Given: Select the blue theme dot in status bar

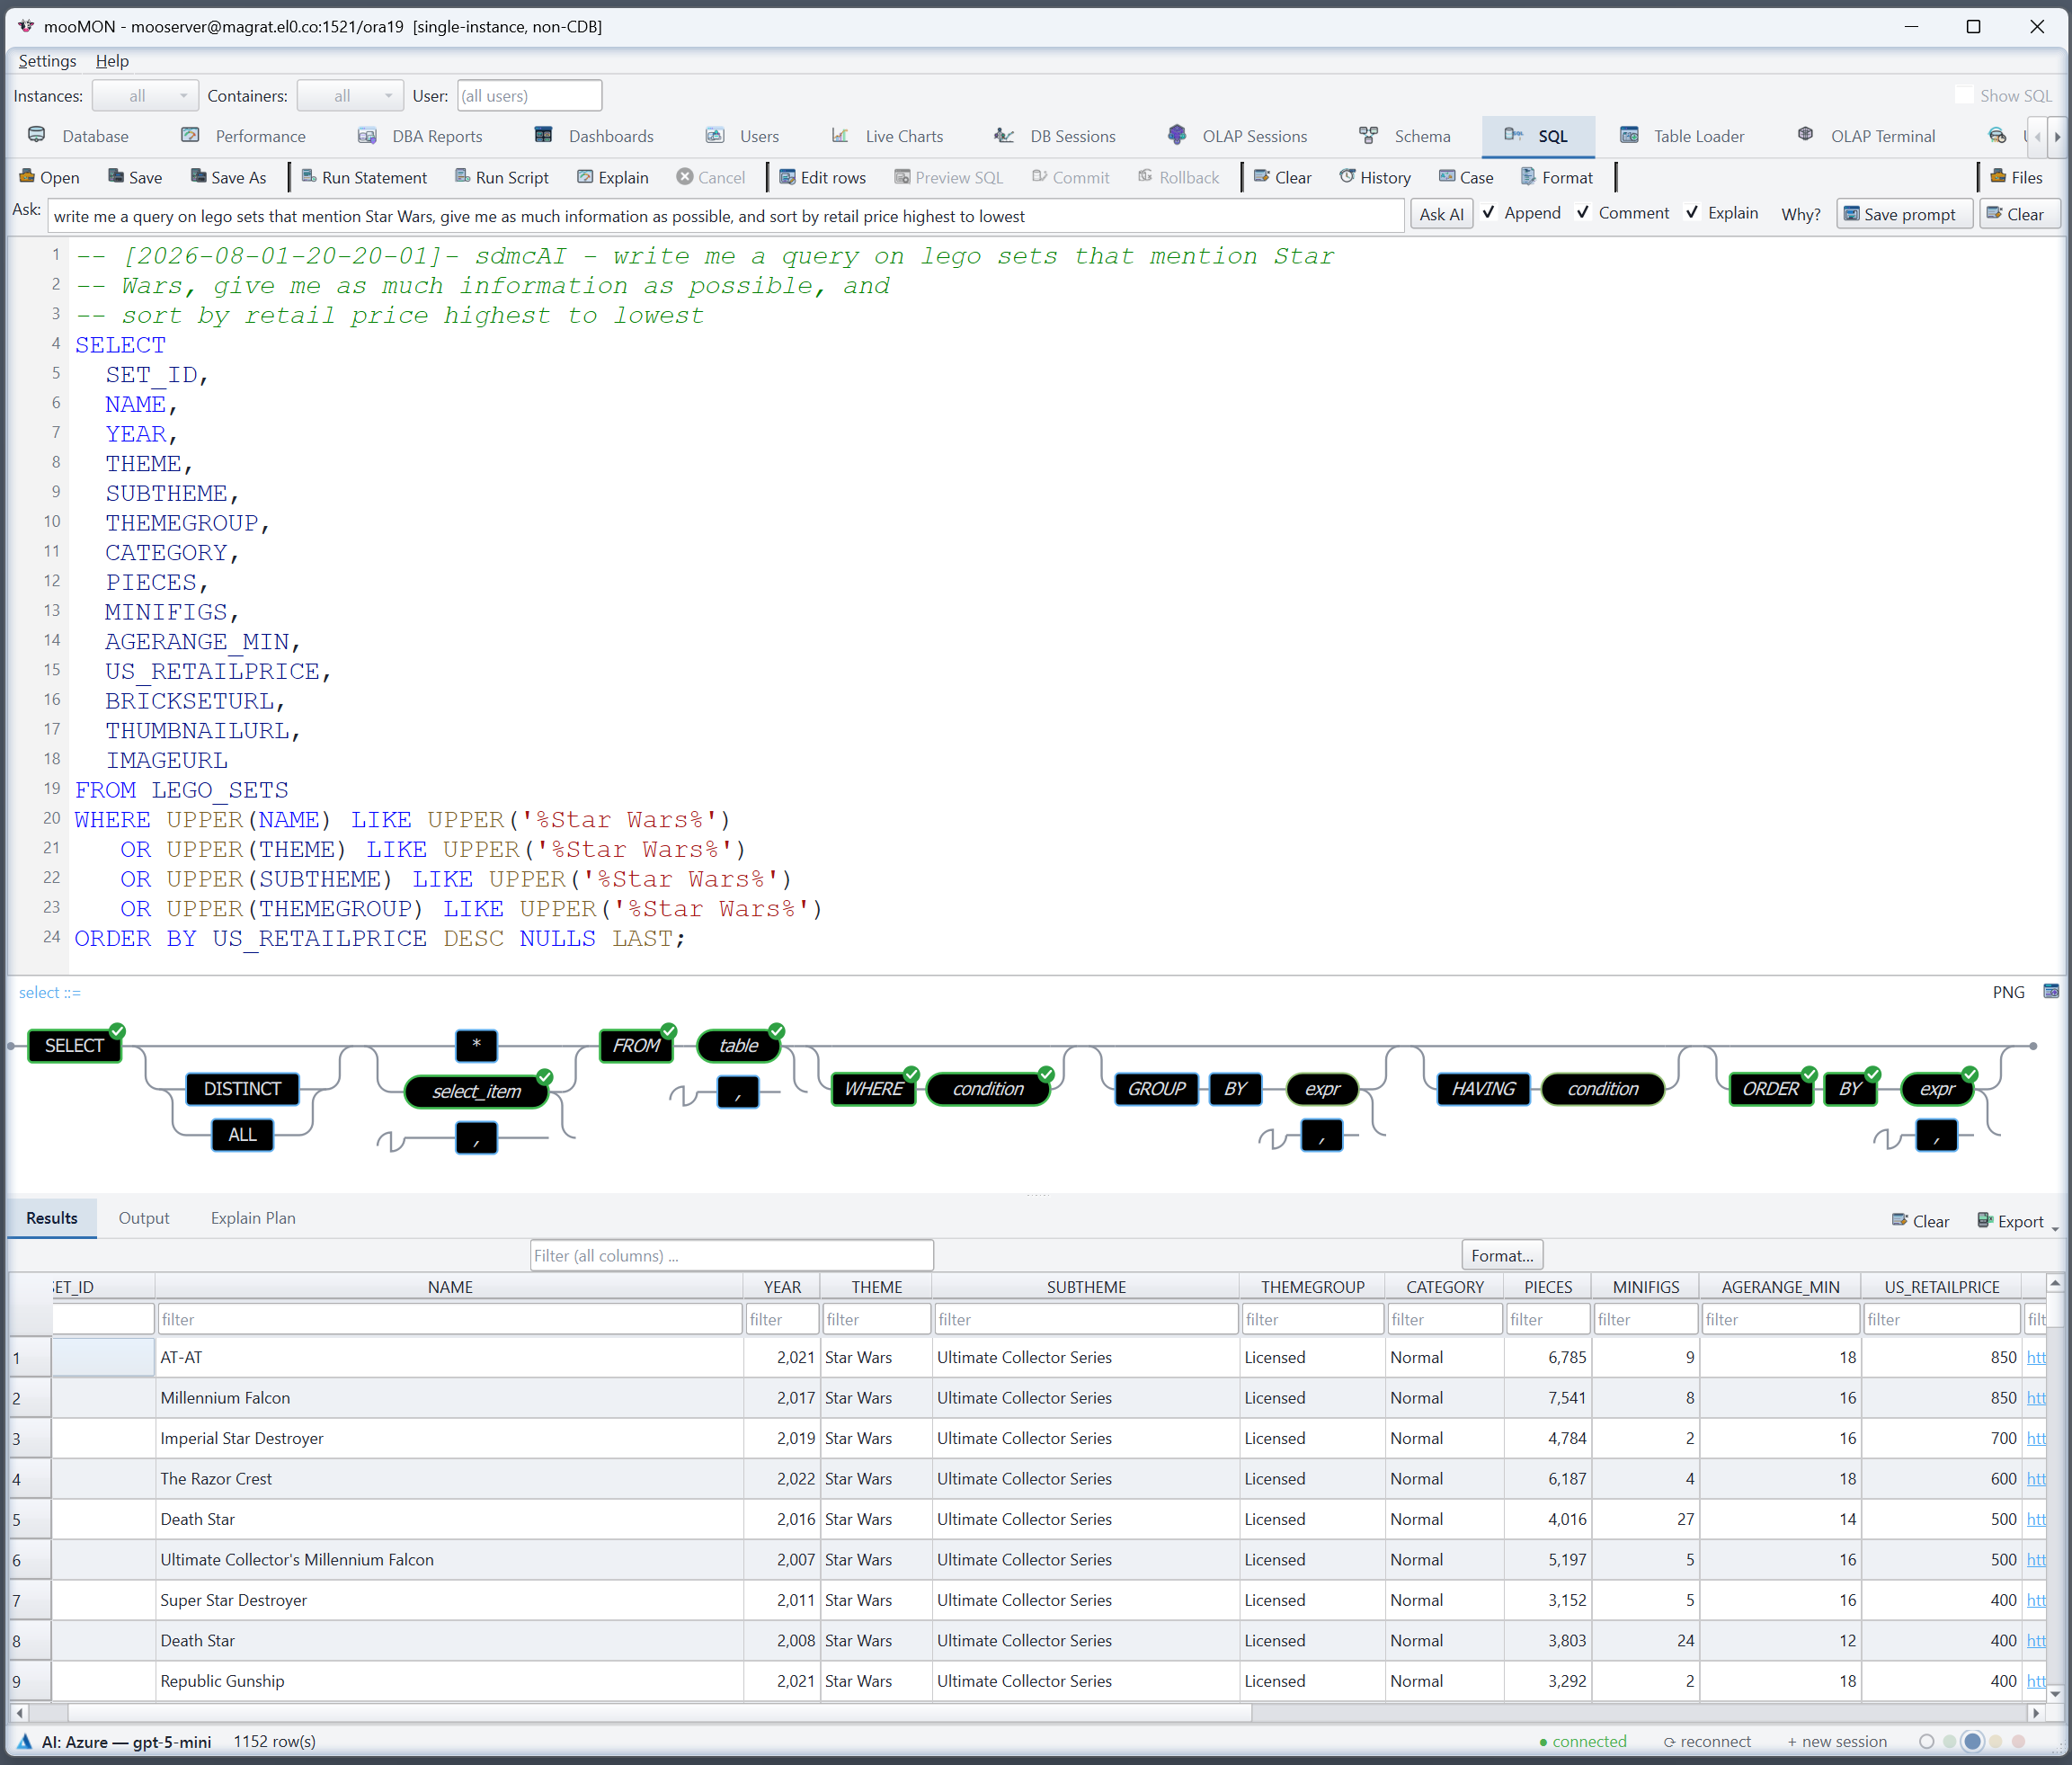Looking at the screenshot, I should click(1972, 1741).
